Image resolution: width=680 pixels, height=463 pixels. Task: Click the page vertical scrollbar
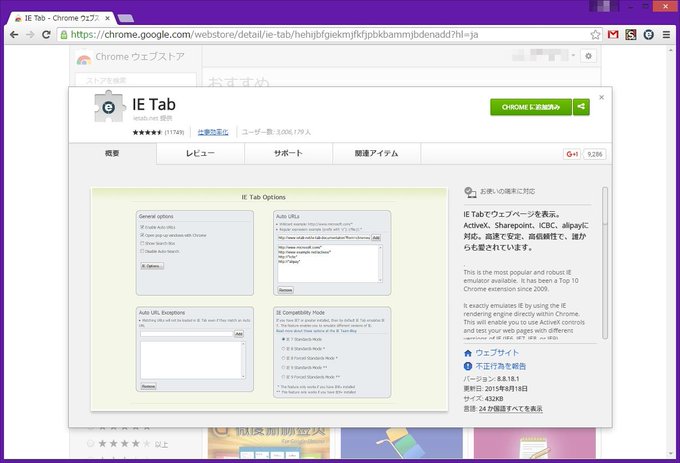(671, 251)
